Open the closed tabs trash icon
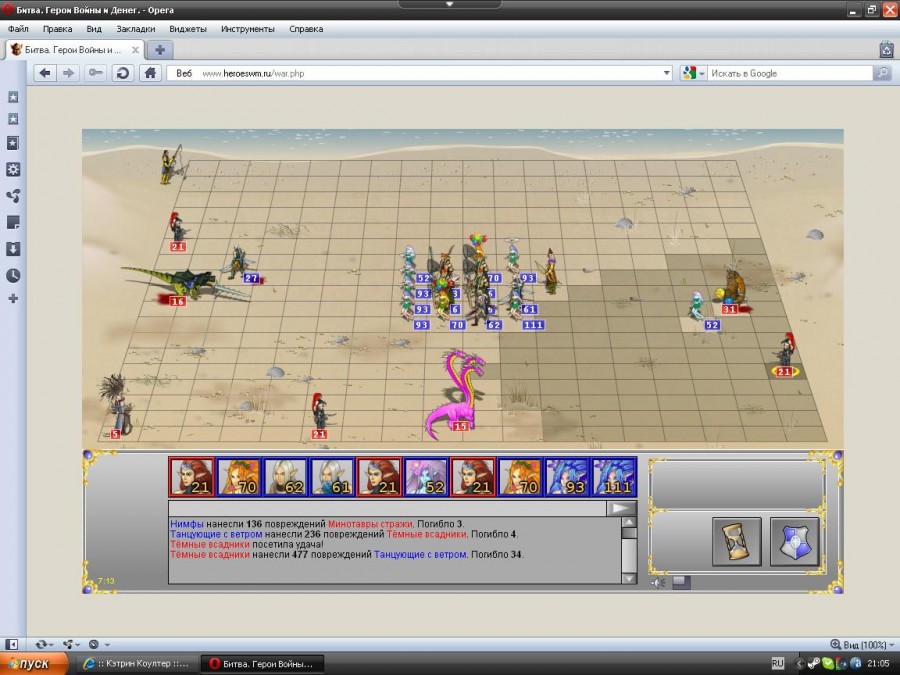The width and height of the screenshot is (900, 675). coord(887,49)
